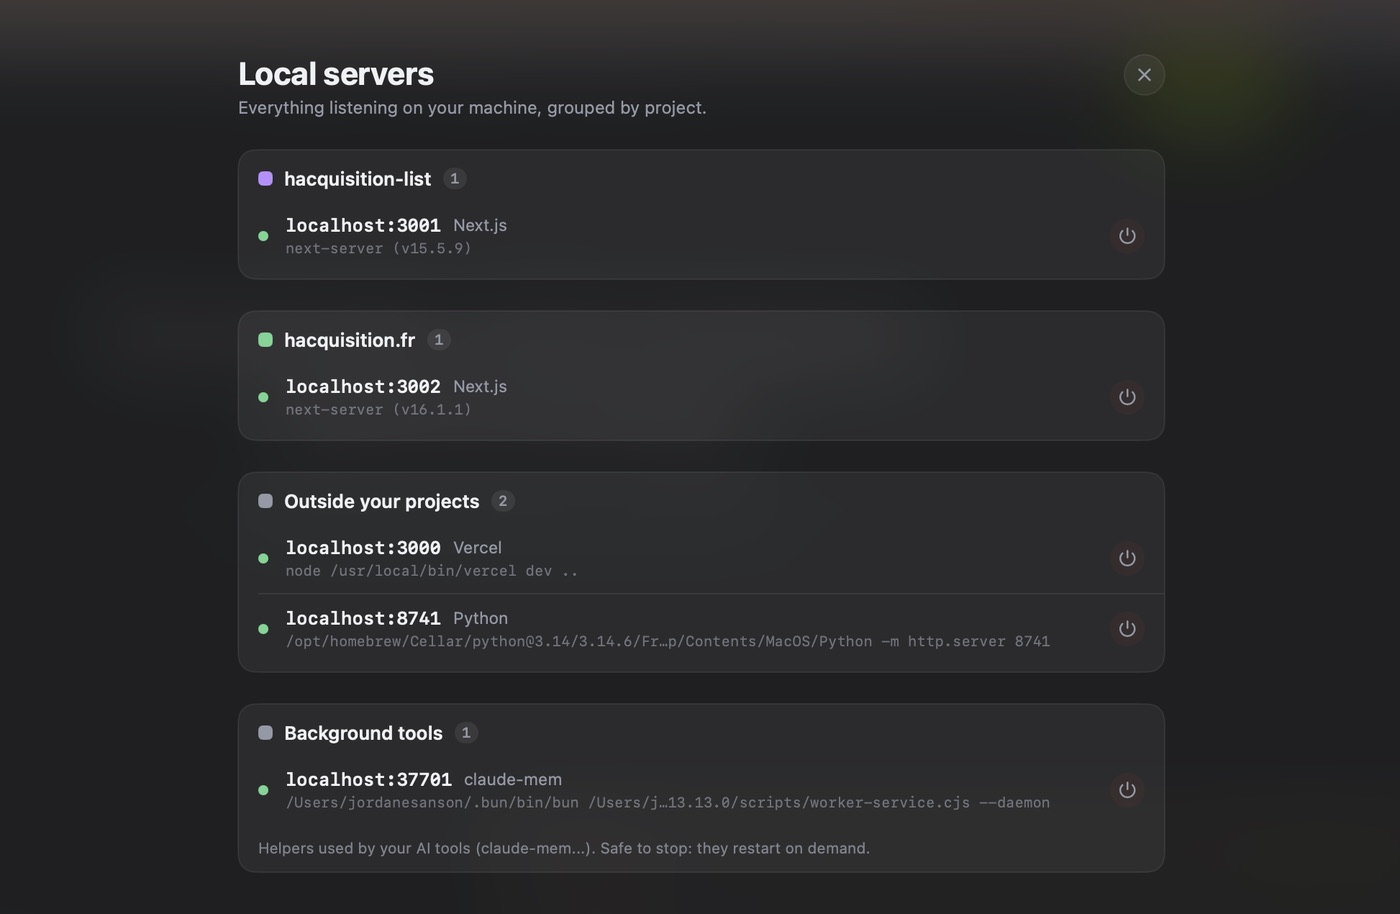Stop the localhost:37701 claude-mem power icon

(x=1127, y=790)
